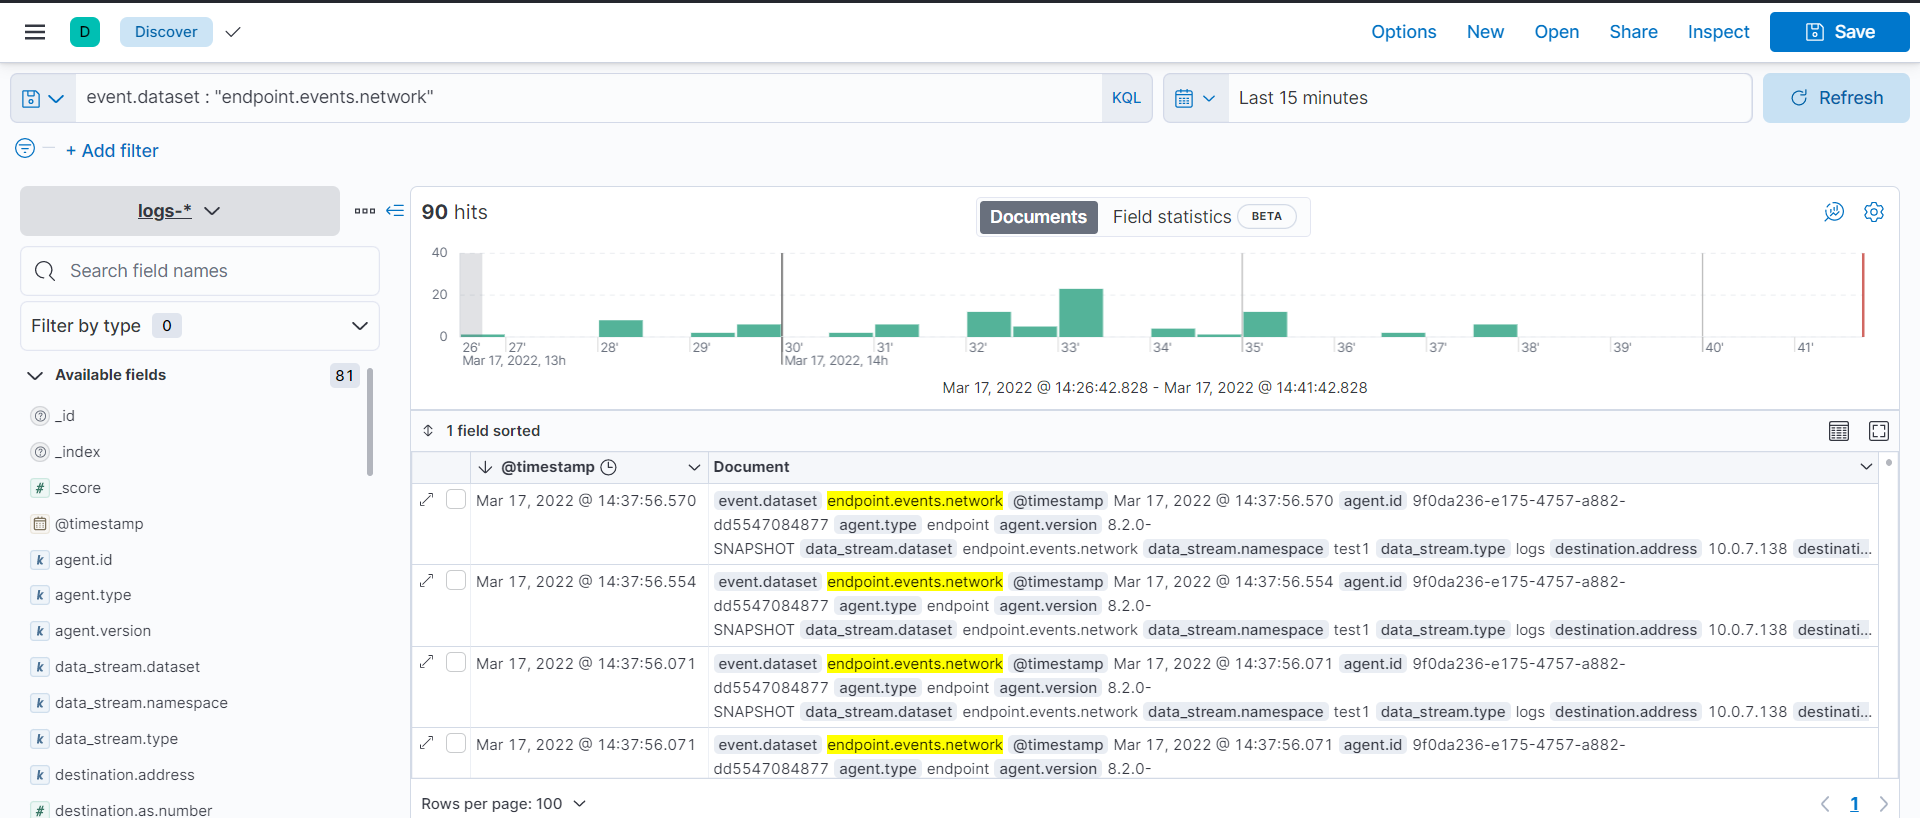Image resolution: width=1920 pixels, height=818 pixels.
Task: Click the Refresh button
Action: (1836, 98)
